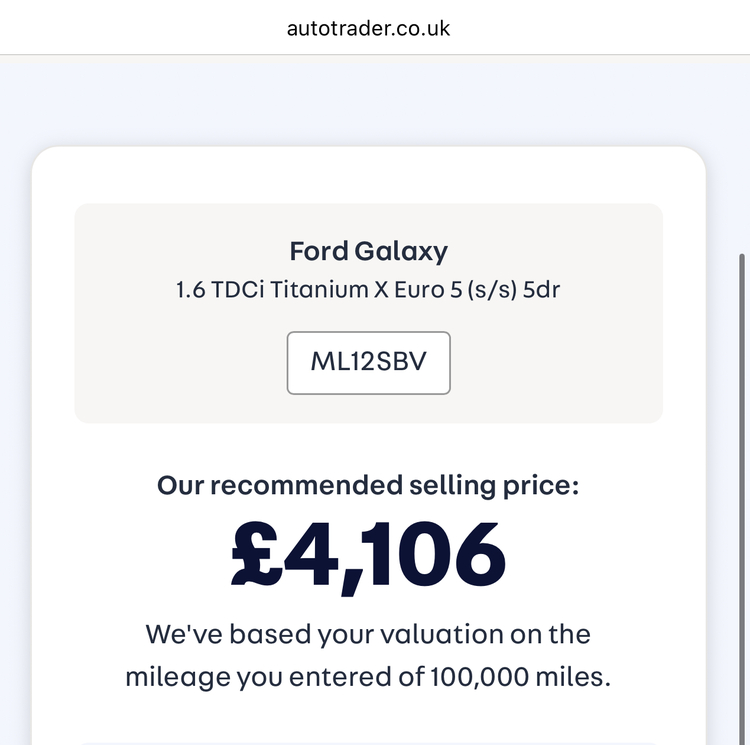The width and height of the screenshot is (750, 745).
Task: Click the words Our recommended
Action: 259,486
